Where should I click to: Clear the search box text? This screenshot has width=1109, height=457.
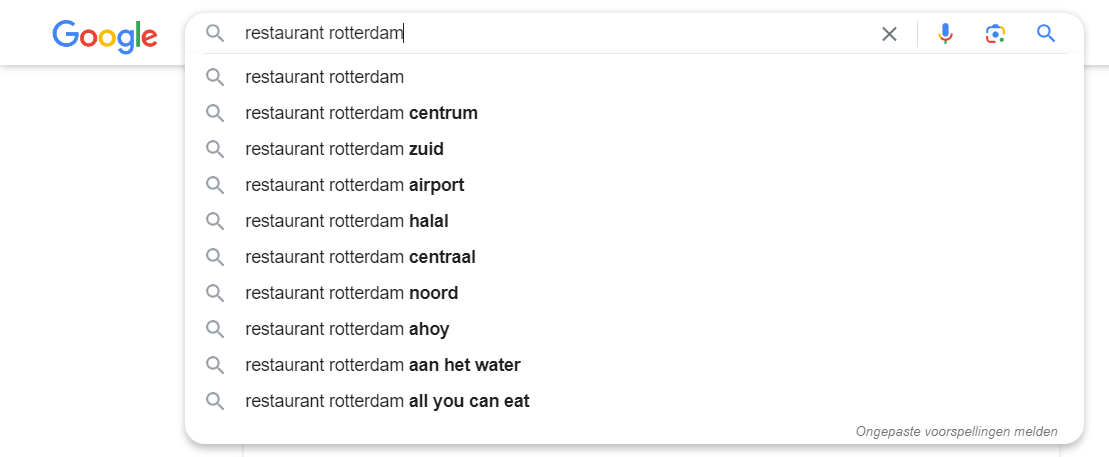[889, 34]
